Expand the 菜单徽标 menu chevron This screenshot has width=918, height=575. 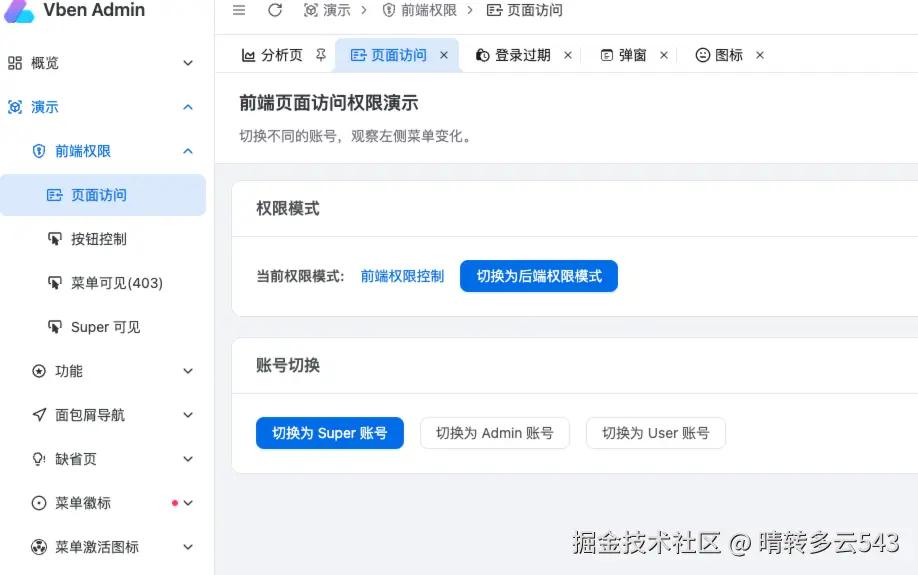click(x=188, y=503)
